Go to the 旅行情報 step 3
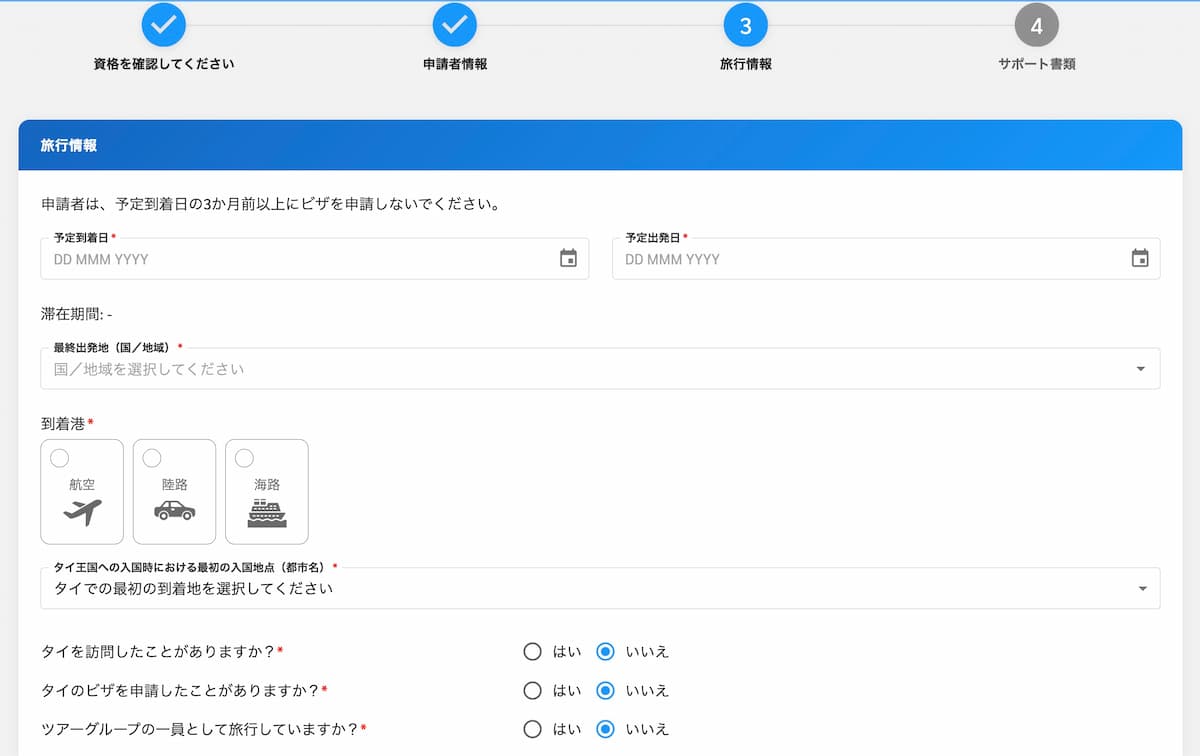Viewport: 1200px width, 756px height. [x=745, y=25]
